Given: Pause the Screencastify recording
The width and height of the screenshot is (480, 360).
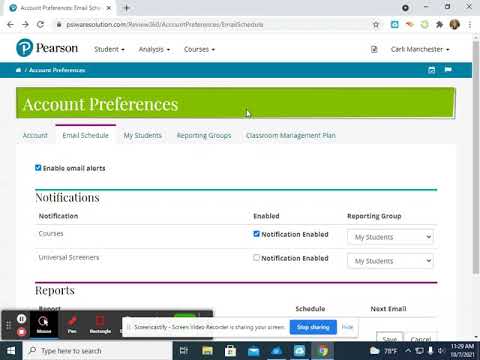Looking at the screenshot, I should click(21, 319).
